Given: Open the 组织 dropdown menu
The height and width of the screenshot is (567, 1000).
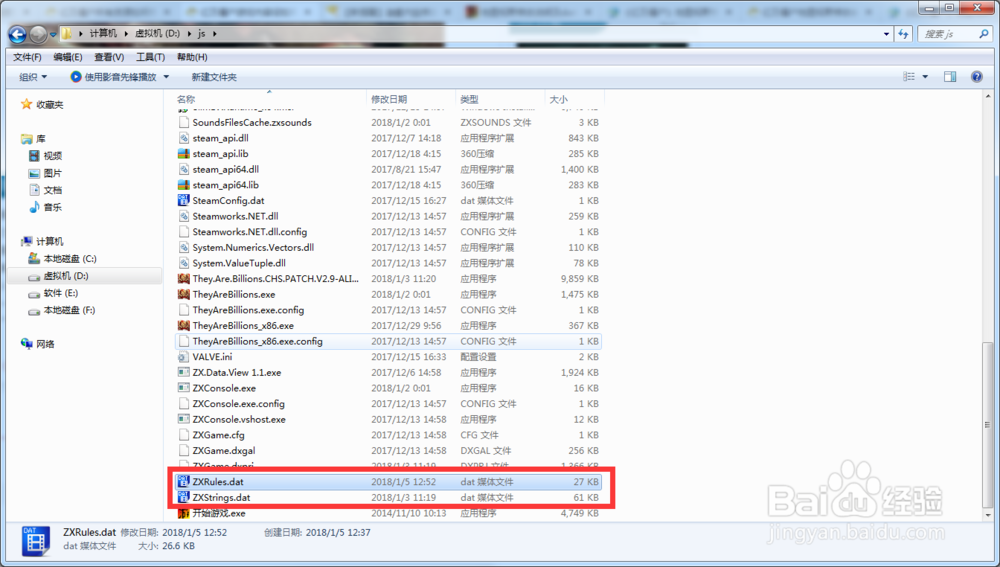Looking at the screenshot, I should 33,77.
